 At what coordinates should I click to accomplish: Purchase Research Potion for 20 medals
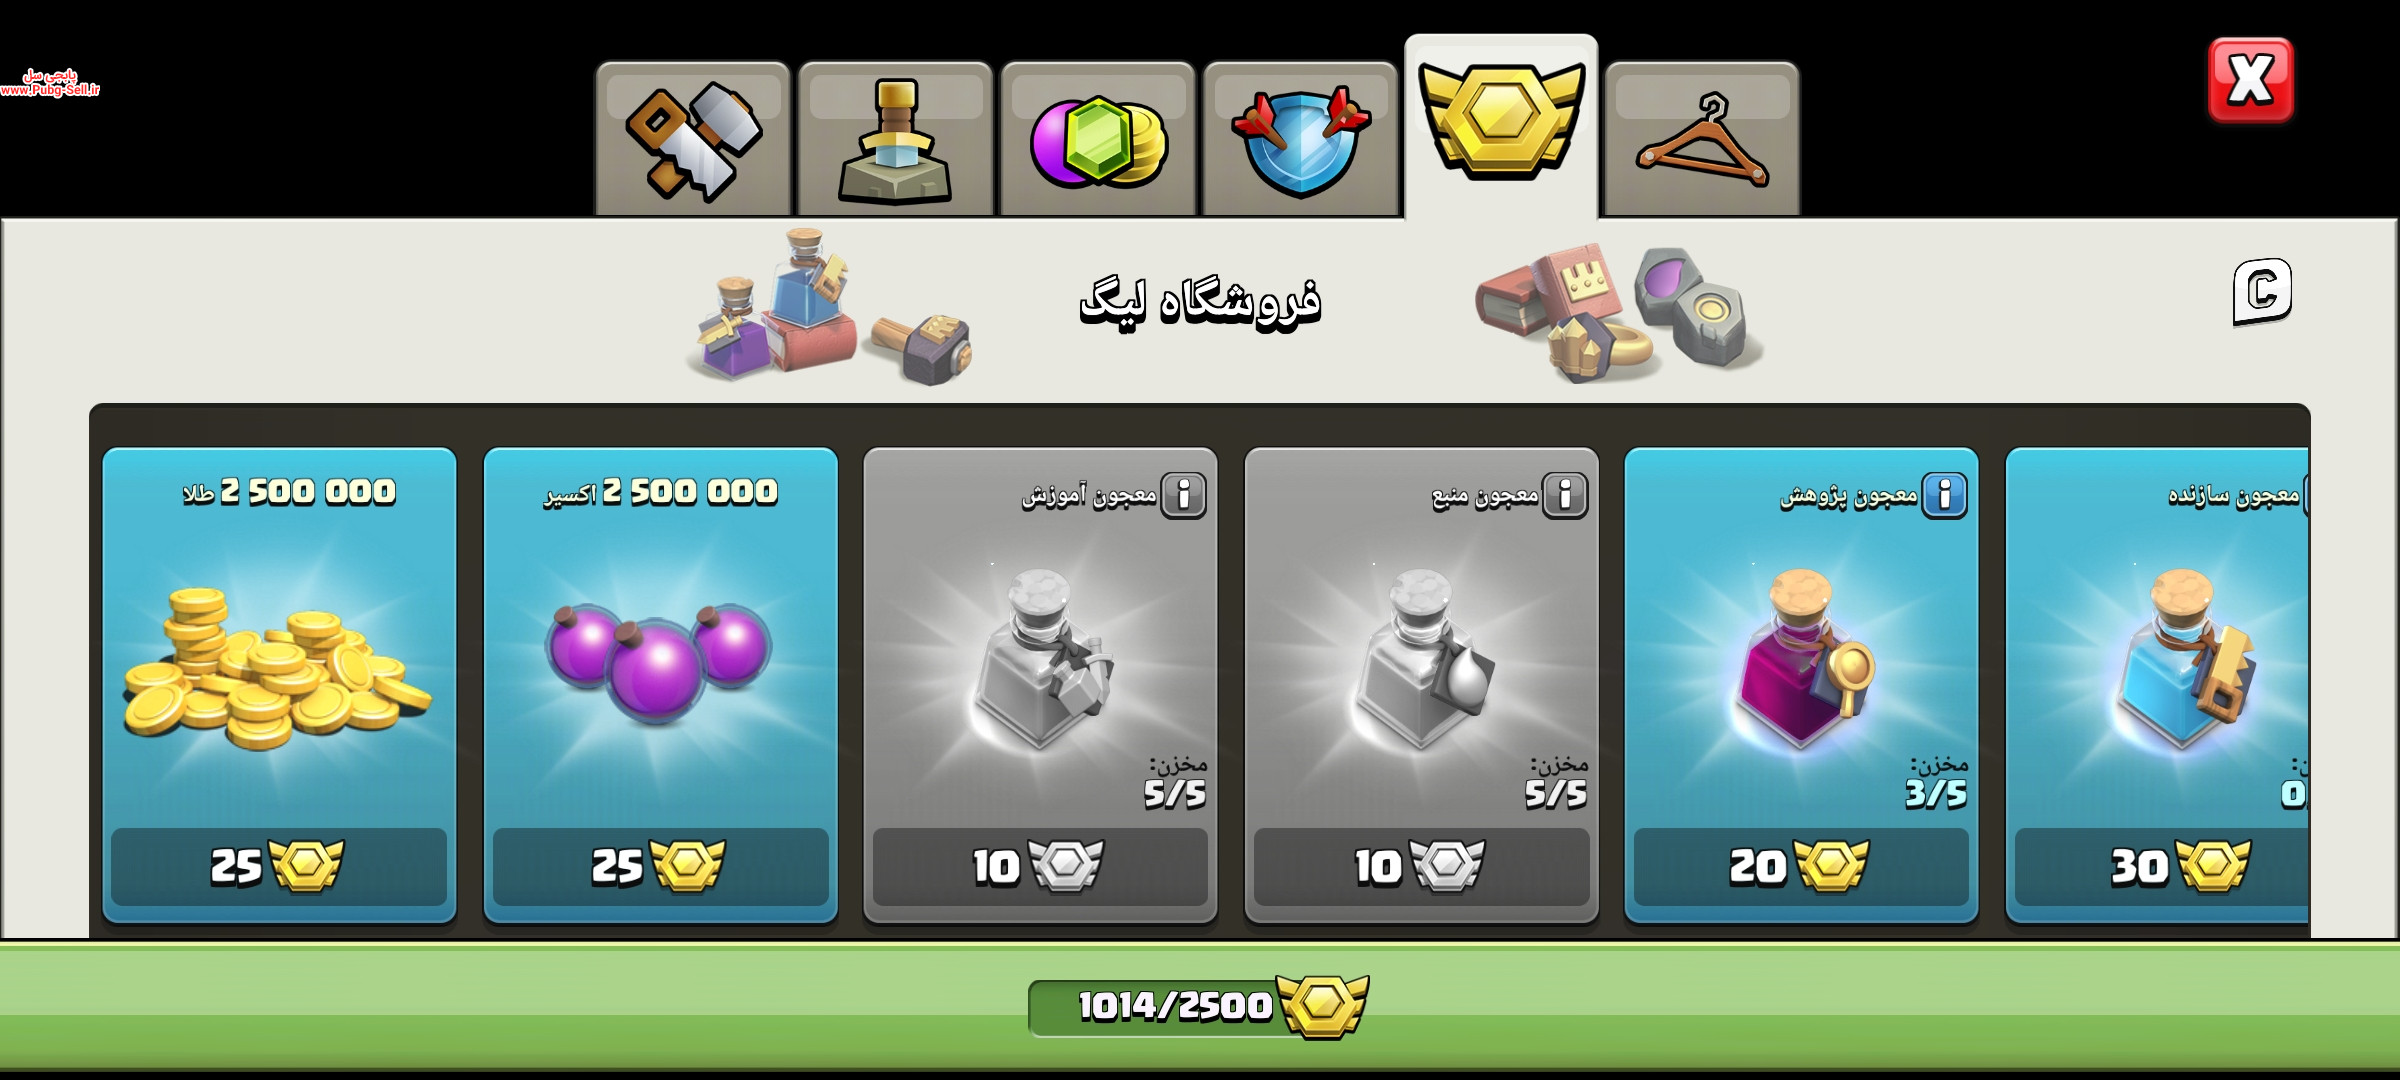click(1801, 866)
